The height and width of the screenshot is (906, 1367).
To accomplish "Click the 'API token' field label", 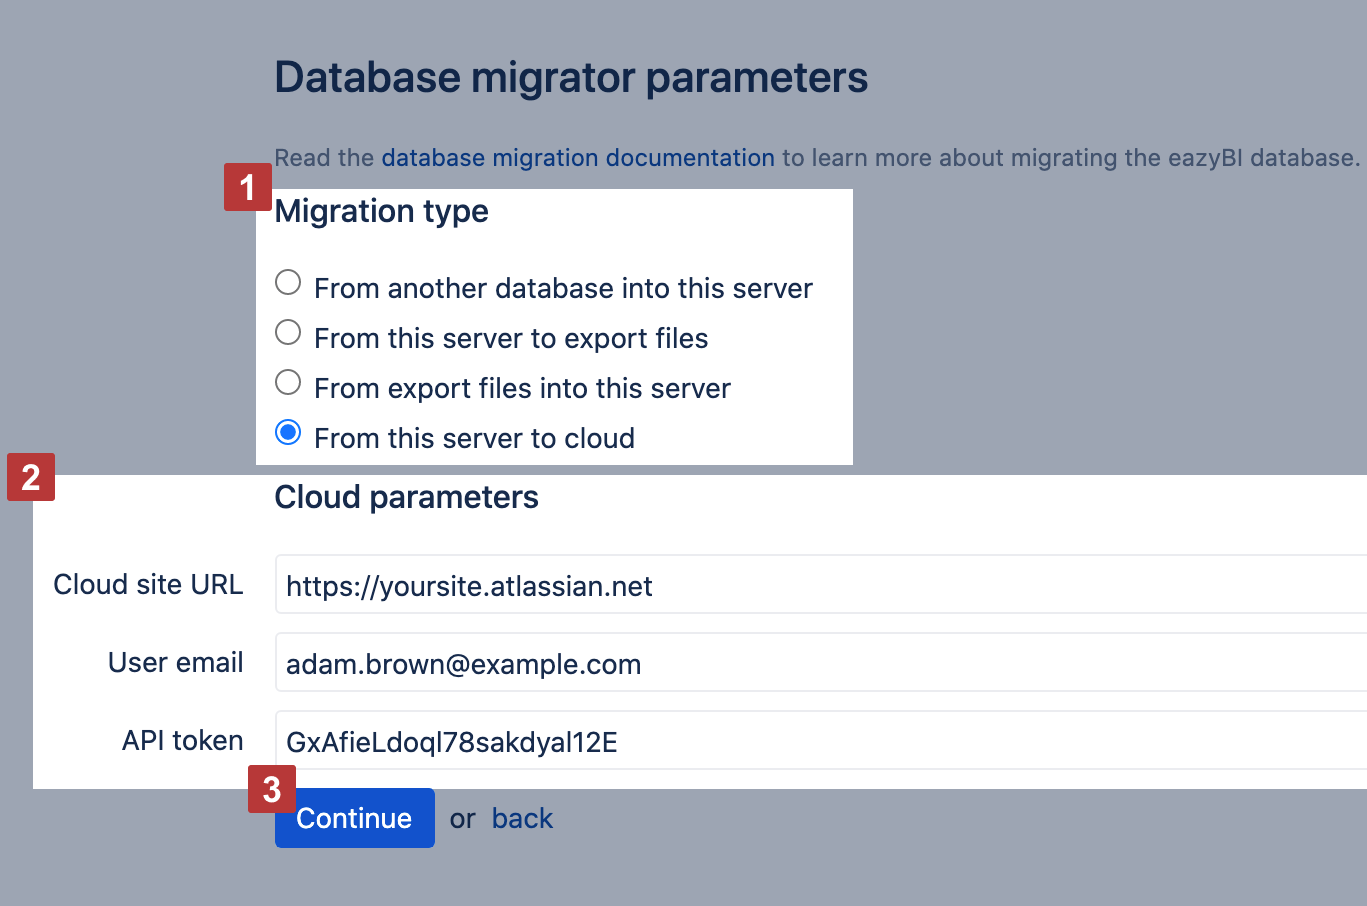I will click(x=183, y=740).
